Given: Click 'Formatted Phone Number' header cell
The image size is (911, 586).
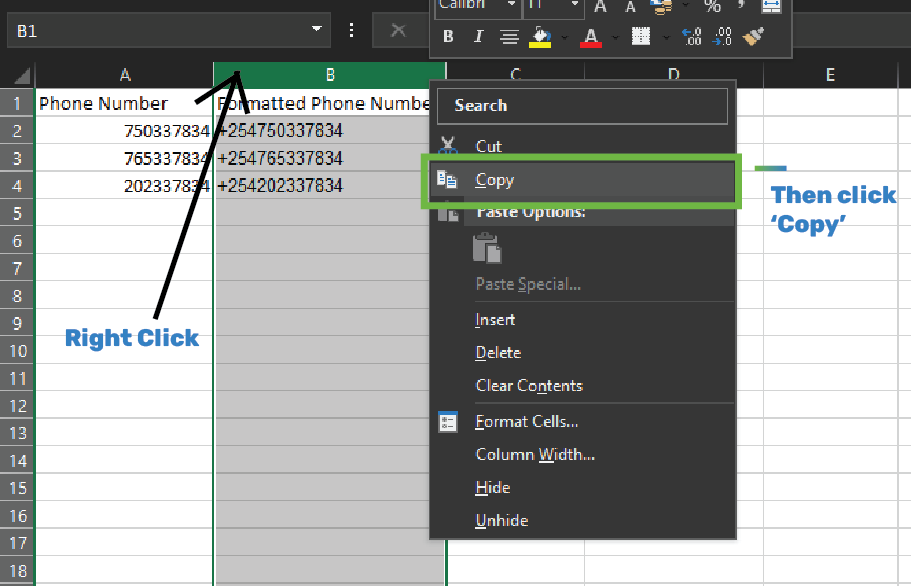Looking at the screenshot, I should click(x=322, y=103).
